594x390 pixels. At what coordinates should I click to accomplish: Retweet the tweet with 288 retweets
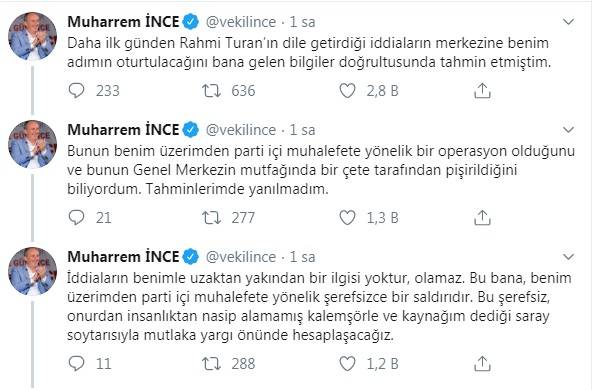pos(211,364)
